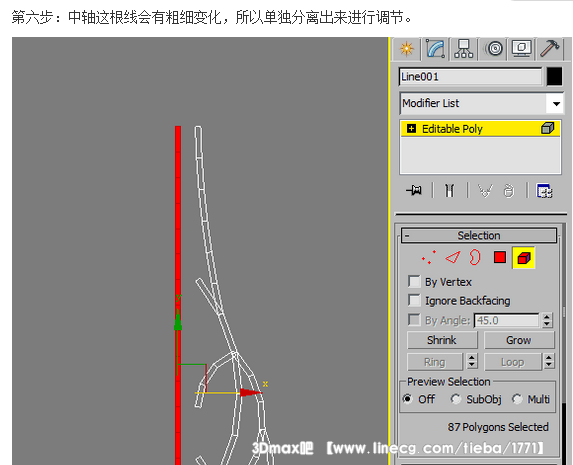
Task: Select Edge sub-object level icon
Action: [452, 257]
